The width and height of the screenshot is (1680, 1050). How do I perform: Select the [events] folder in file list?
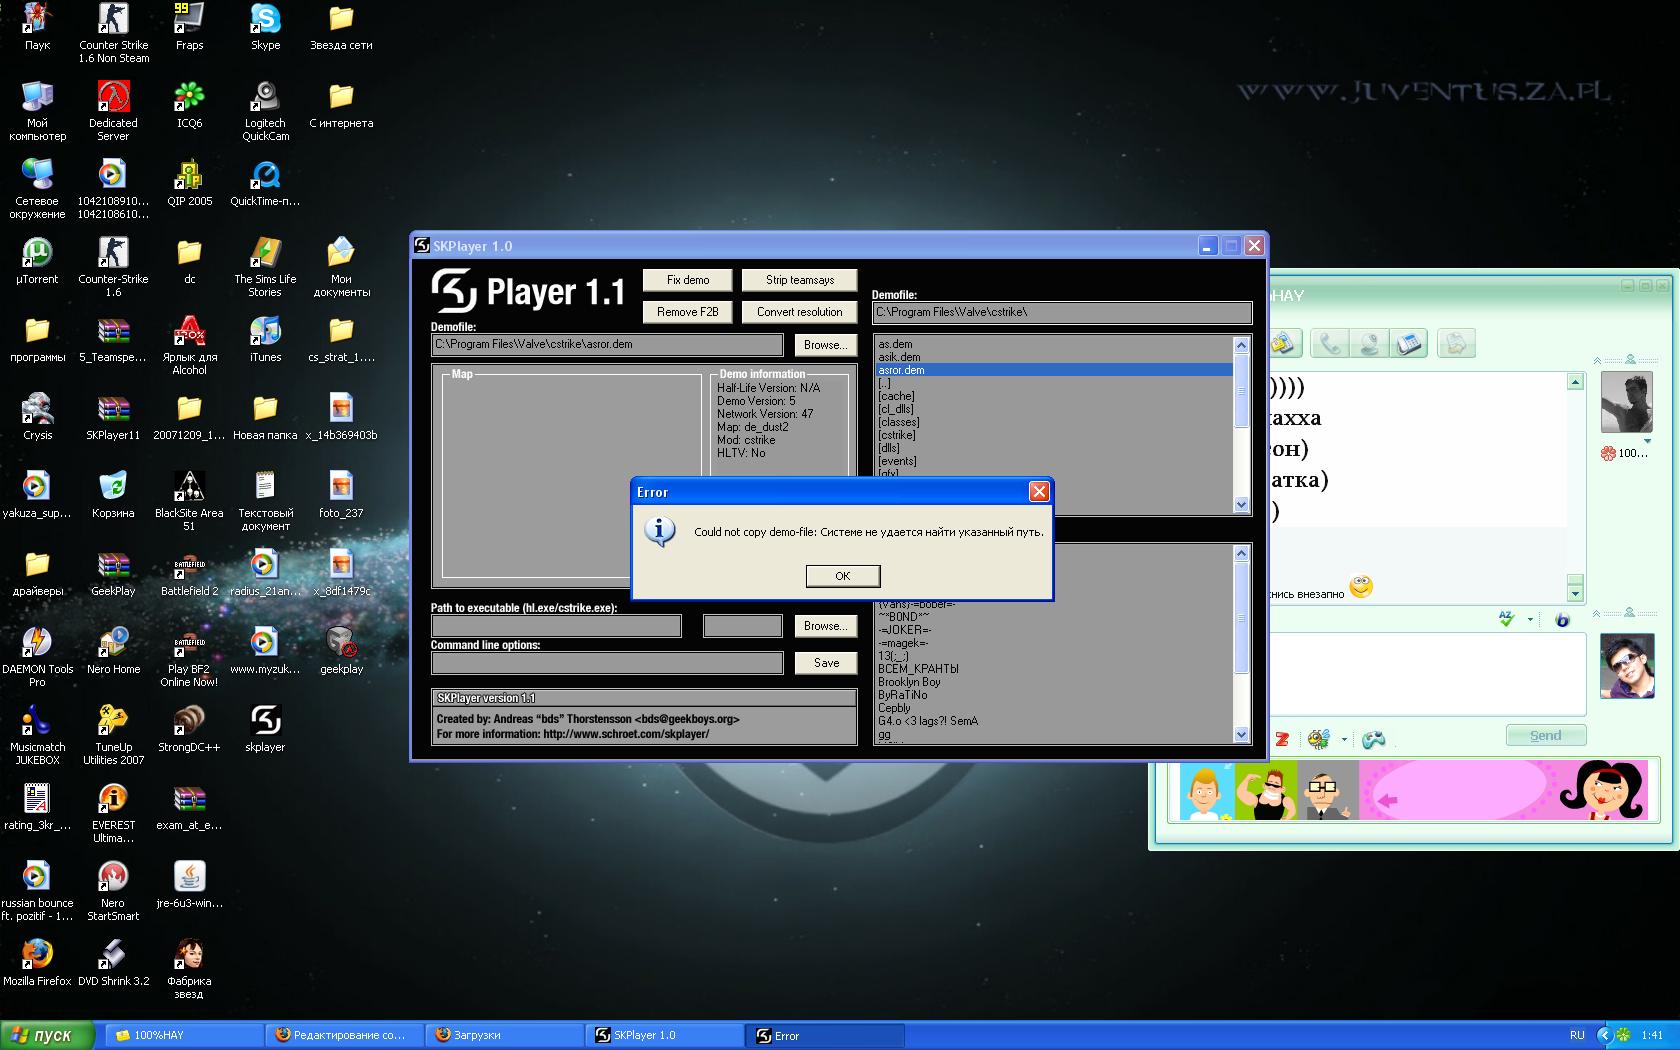(1054, 461)
